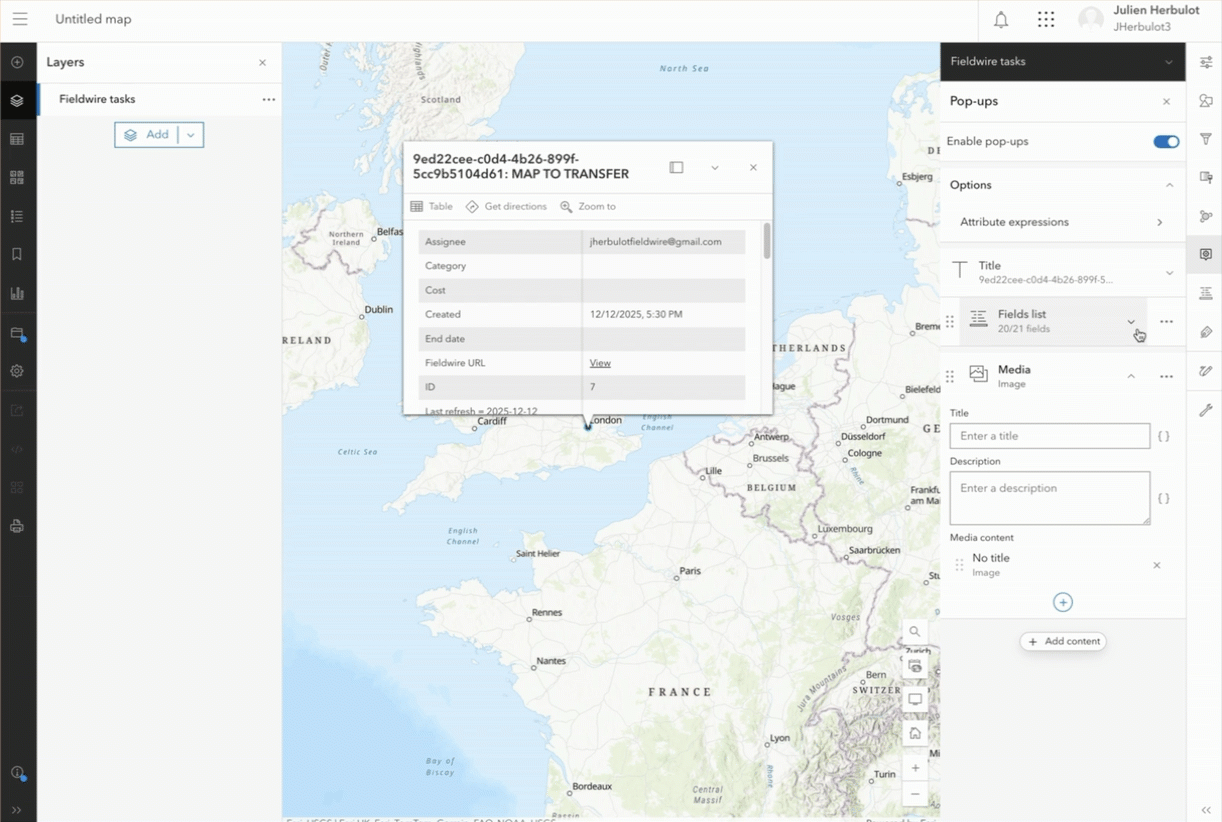Screen dimensions: 1222x822
Task: Click the notifications bell icon
Action: coord(1000,20)
